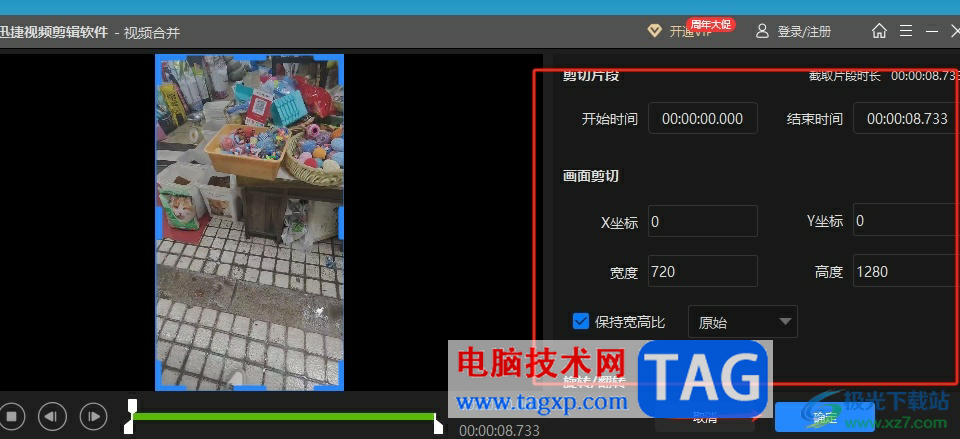The height and width of the screenshot is (439, 960).
Task: Step to previous frame
Action: click(x=52, y=417)
